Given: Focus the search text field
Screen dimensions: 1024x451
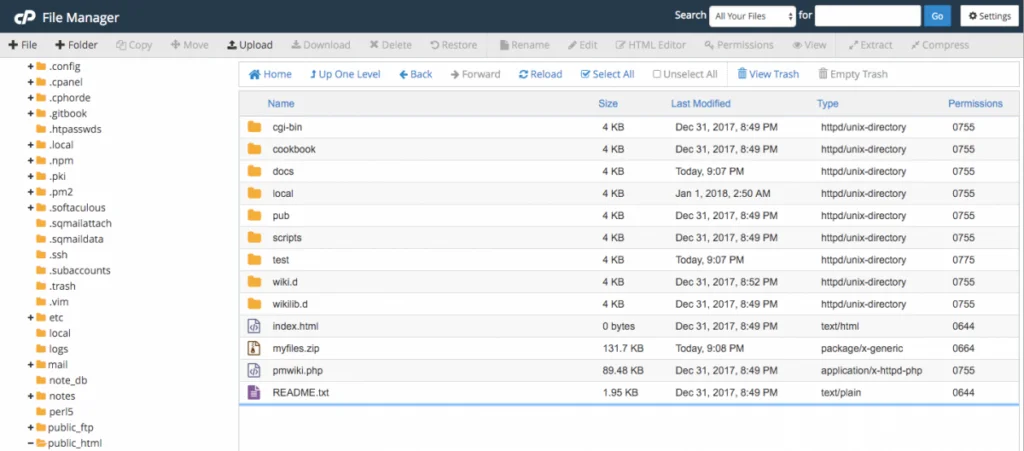Looking at the screenshot, I should pyautogui.click(x=867, y=16).
